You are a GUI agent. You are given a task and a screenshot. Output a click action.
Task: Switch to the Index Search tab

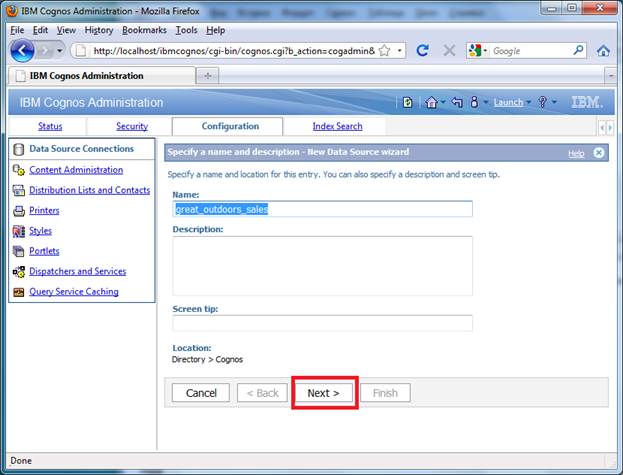(x=337, y=126)
